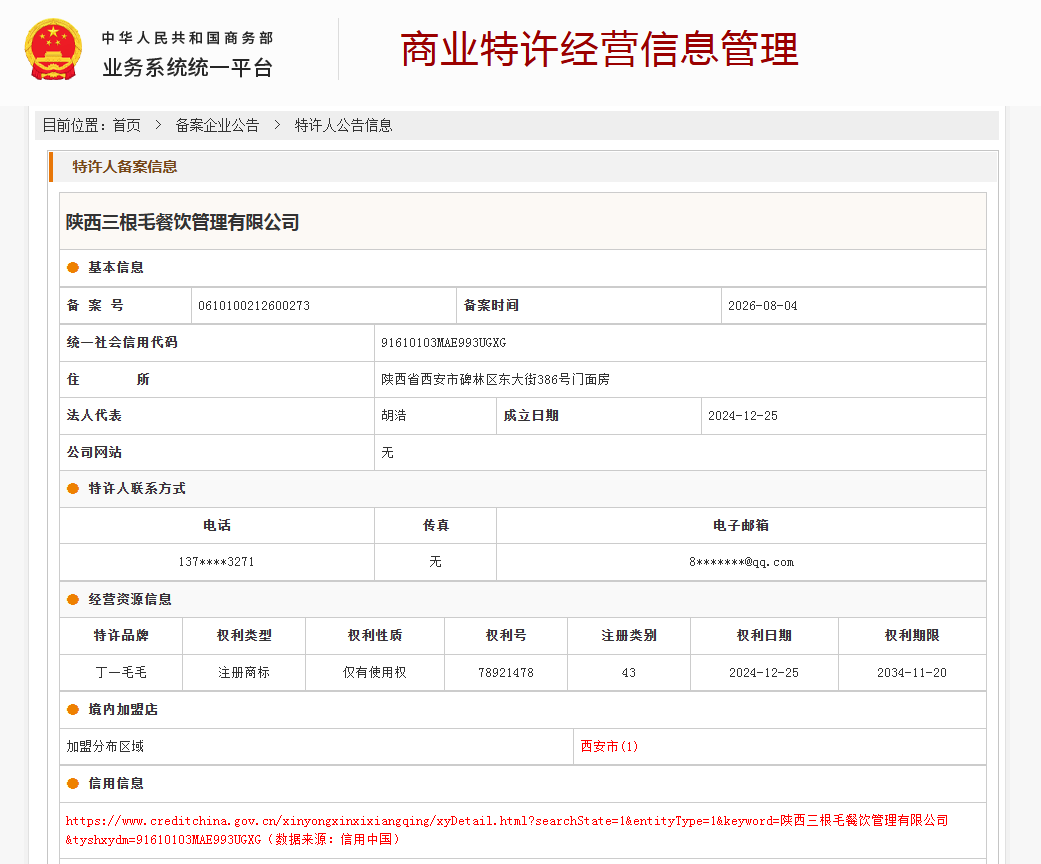
Task: Click the 传真 column header
Action: (436, 525)
